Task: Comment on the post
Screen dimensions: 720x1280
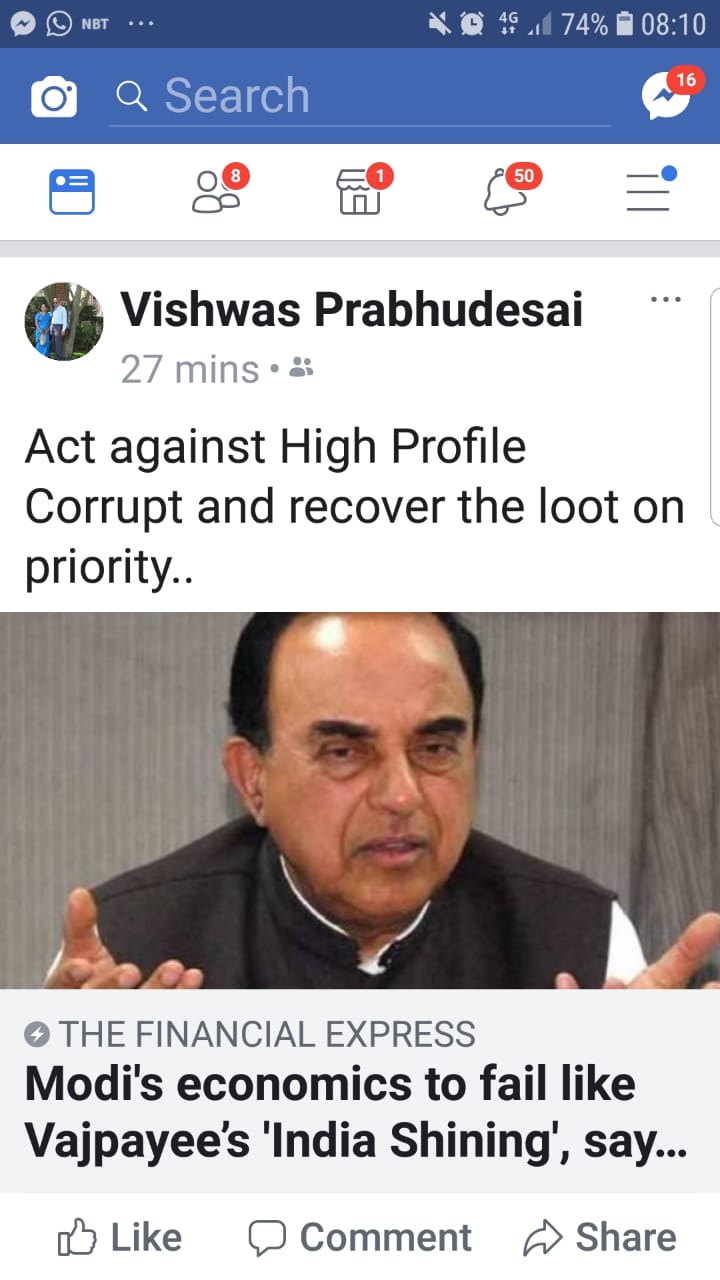Action: click(x=360, y=1237)
